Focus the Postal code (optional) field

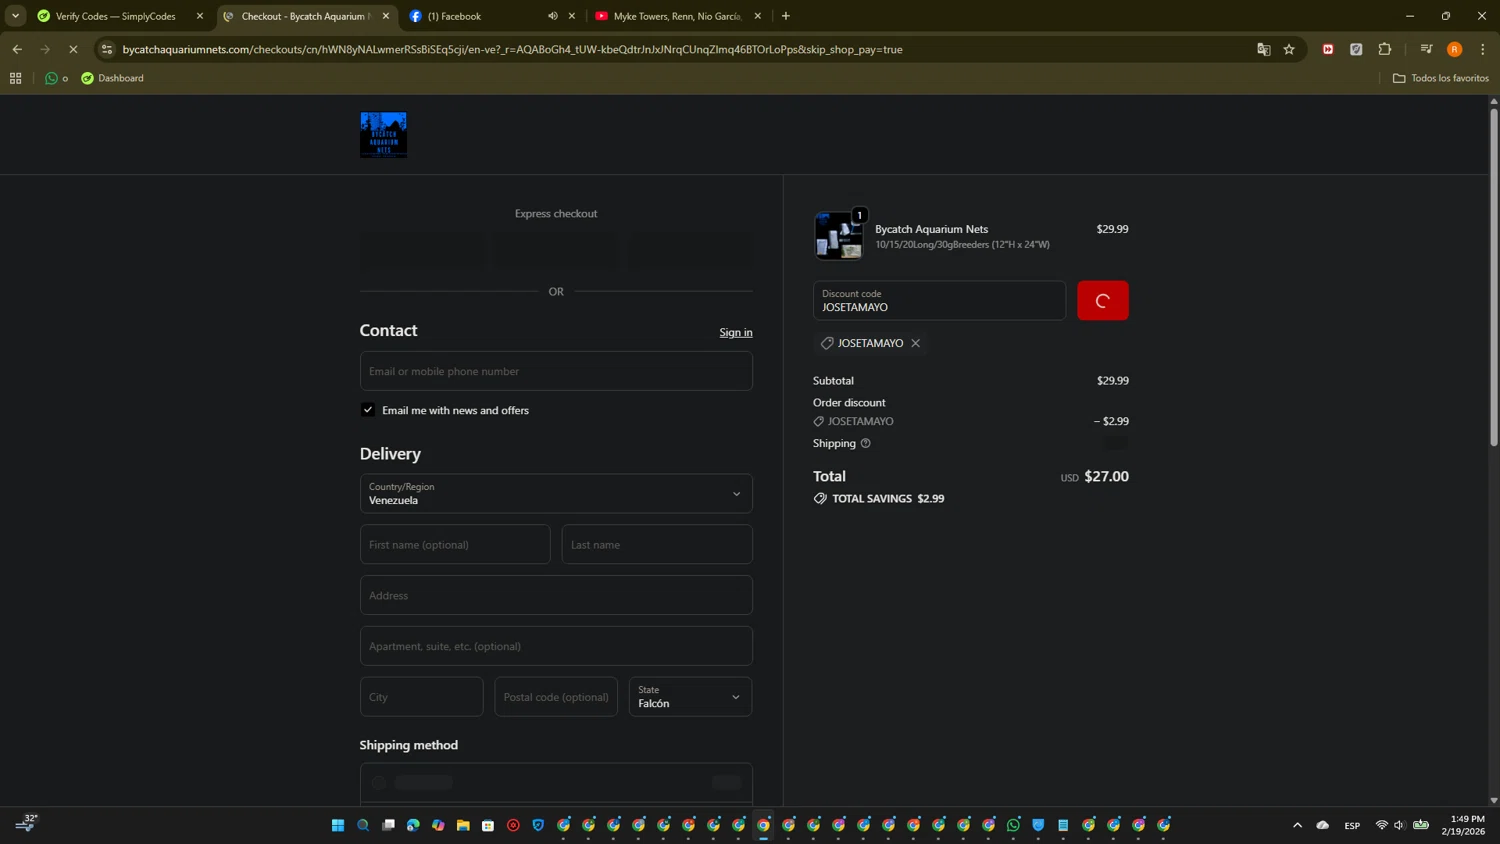click(x=556, y=697)
